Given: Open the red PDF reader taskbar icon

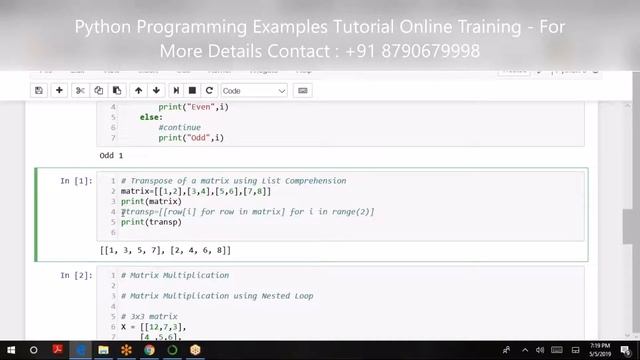Looking at the screenshot, I should [x=58, y=349].
